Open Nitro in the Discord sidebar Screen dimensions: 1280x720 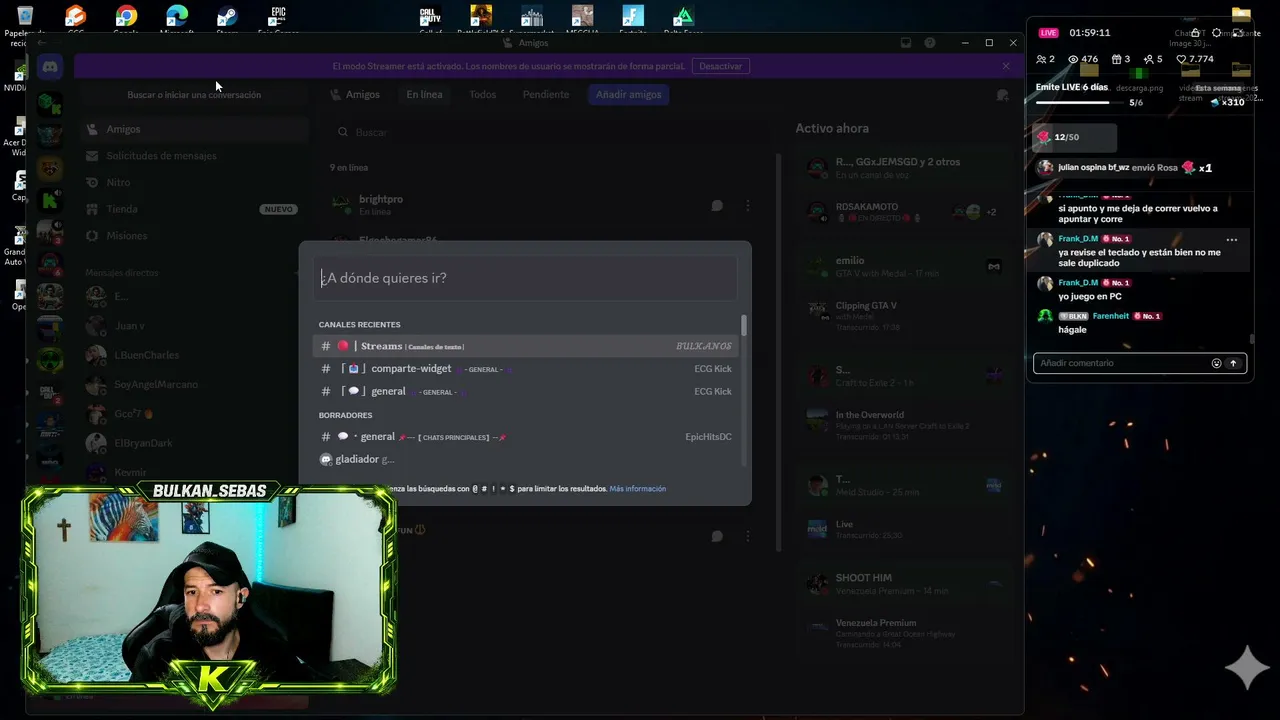tap(195, 183)
